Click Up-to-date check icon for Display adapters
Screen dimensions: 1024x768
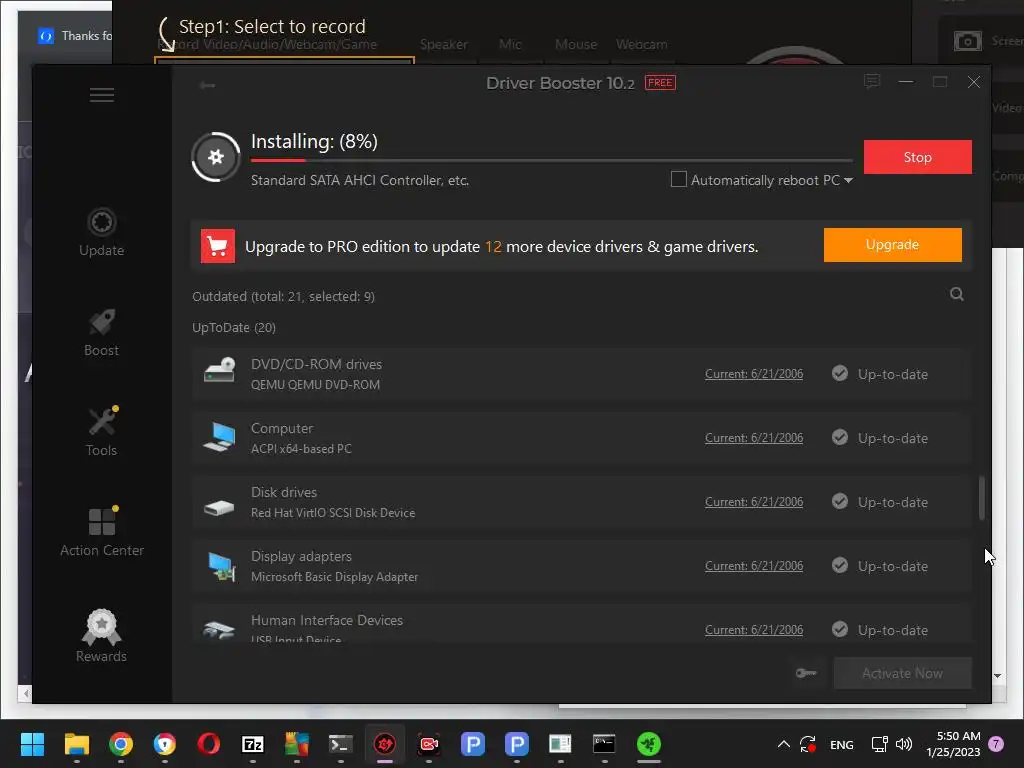click(840, 565)
